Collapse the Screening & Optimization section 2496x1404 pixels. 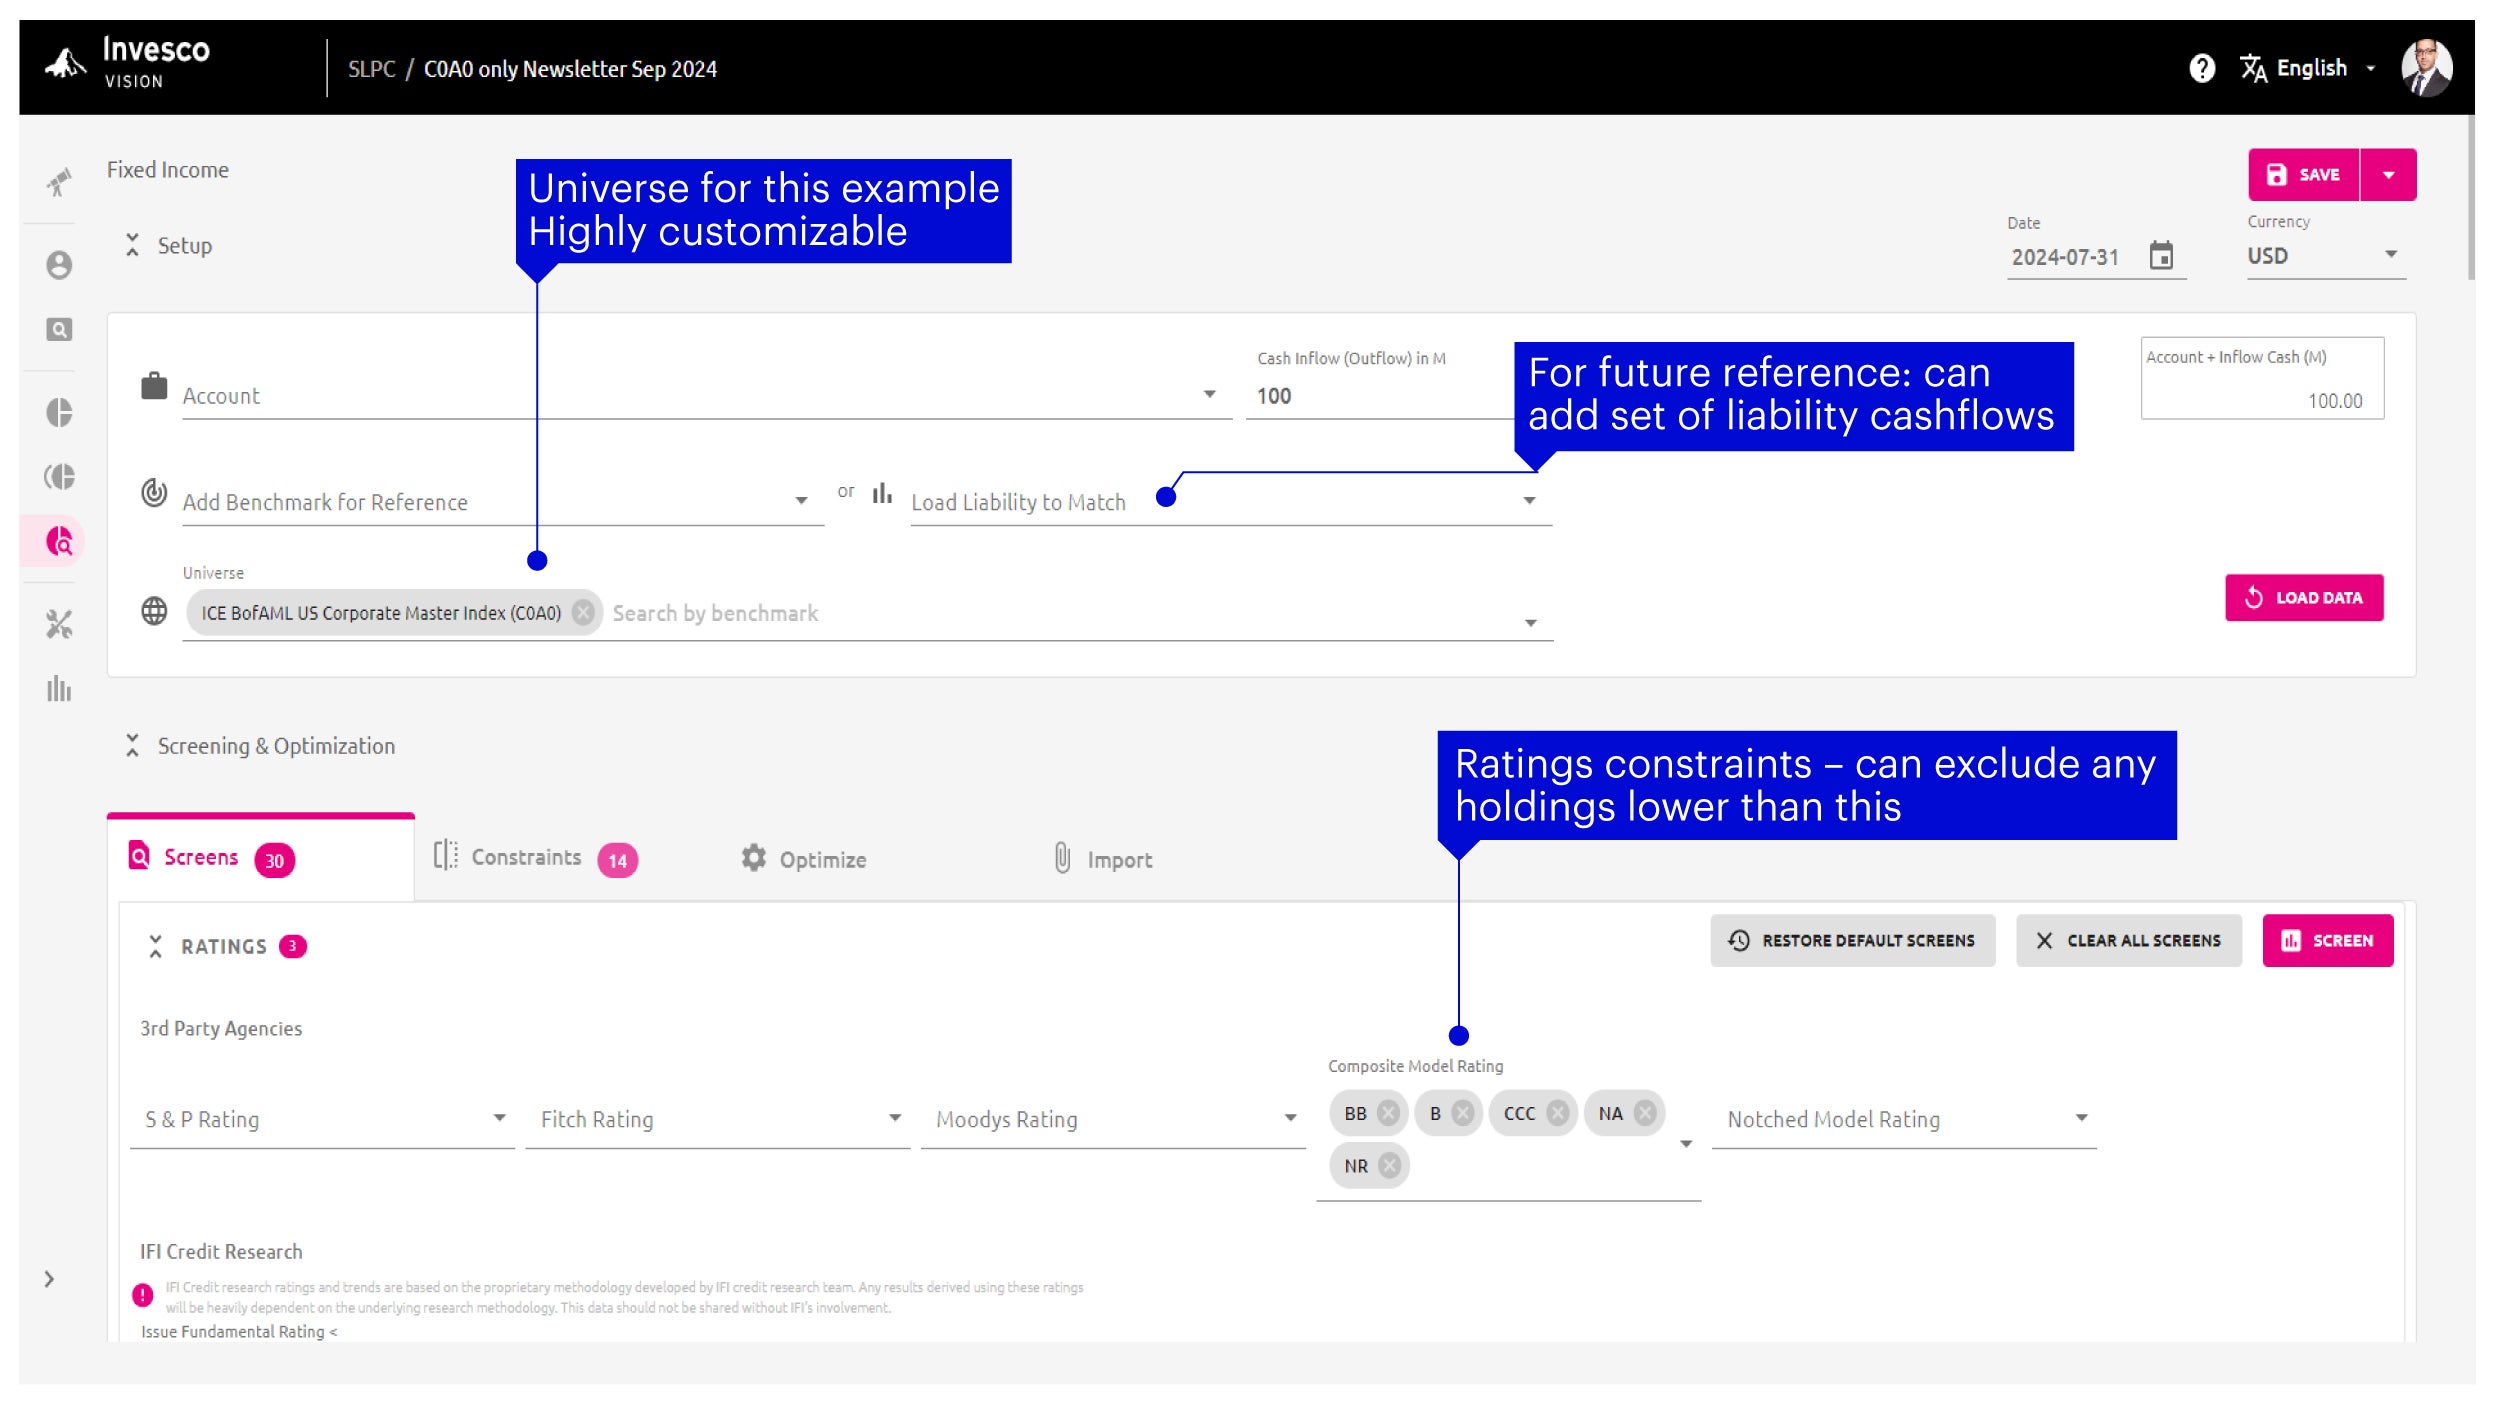point(132,745)
